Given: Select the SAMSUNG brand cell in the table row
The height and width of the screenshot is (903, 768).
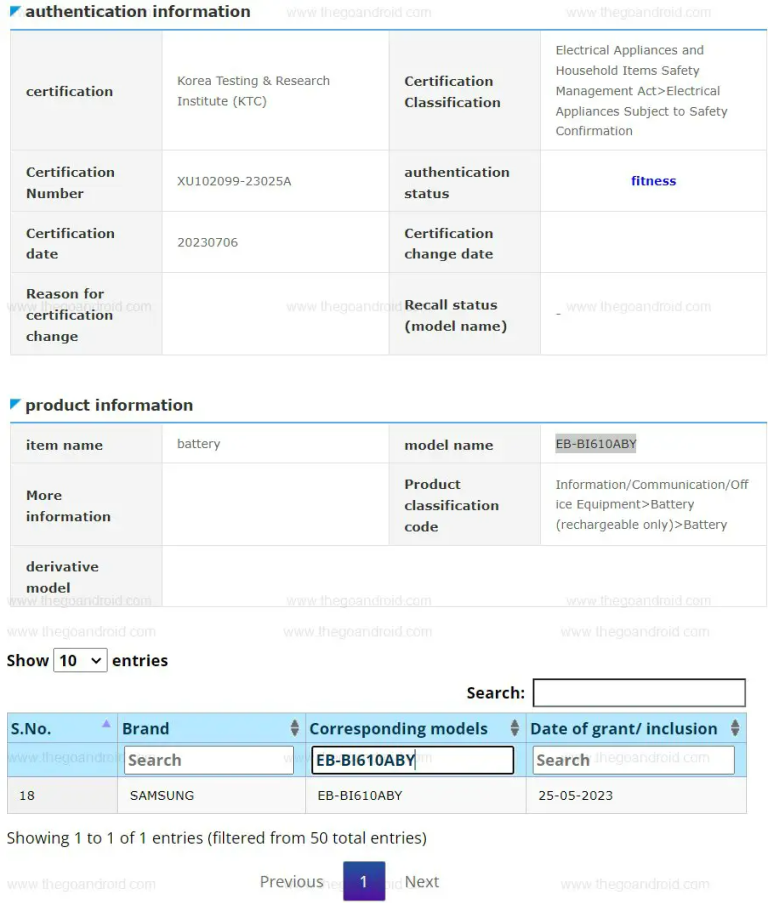Looking at the screenshot, I should tap(162, 796).
